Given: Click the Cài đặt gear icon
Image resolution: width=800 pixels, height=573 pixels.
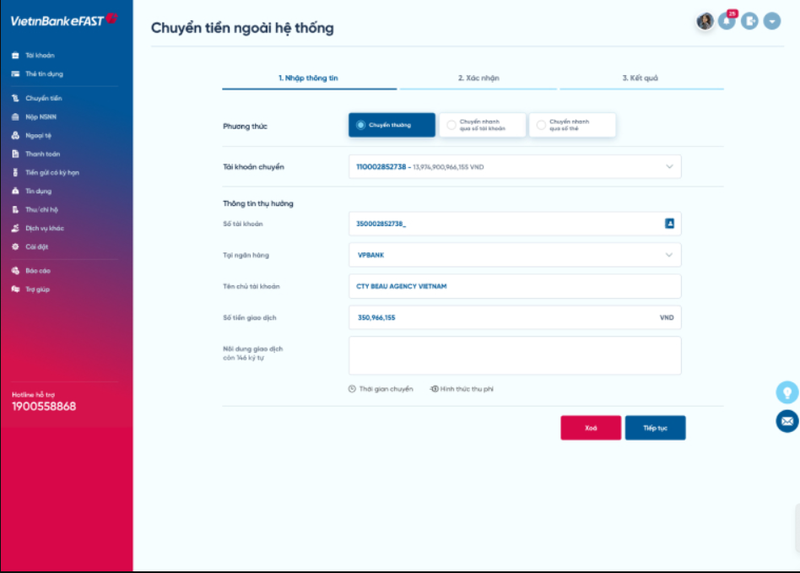Looking at the screenshot, I should 15,246.
